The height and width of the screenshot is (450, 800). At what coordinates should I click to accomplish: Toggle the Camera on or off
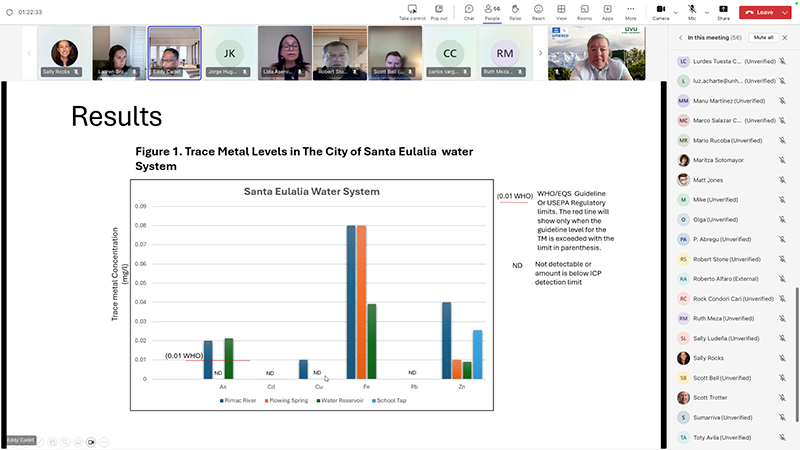point(659,11)
